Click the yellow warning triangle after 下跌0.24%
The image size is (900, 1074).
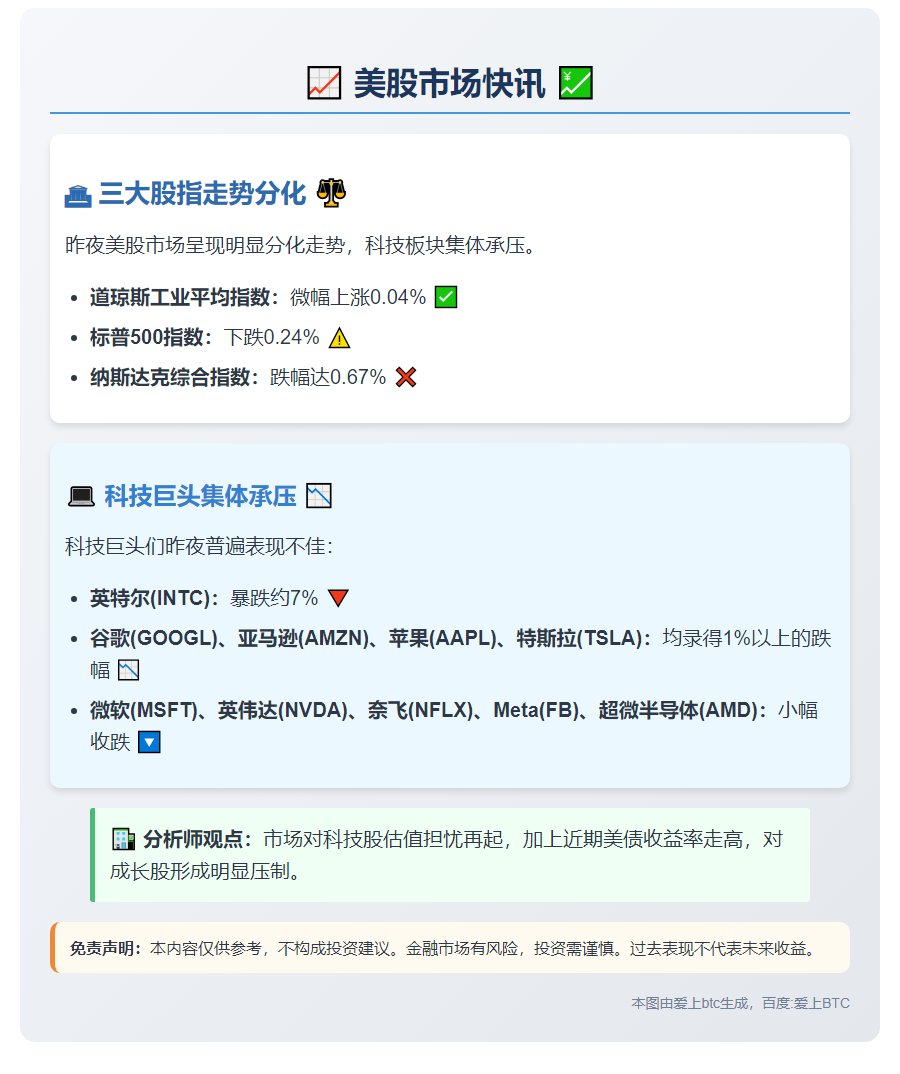coord(340,337)
